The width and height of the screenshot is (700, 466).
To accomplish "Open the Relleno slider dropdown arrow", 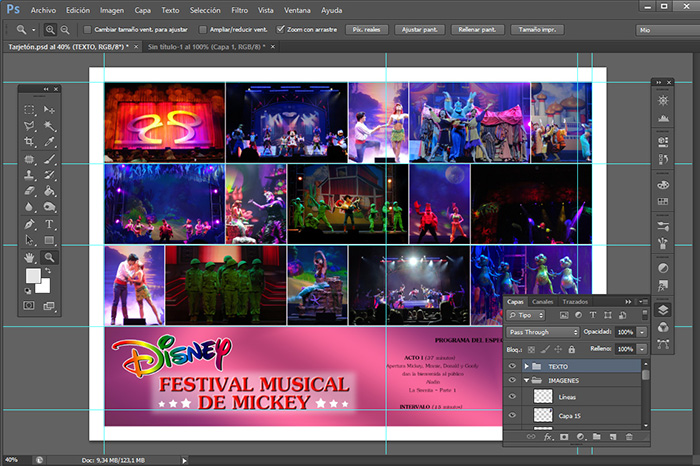I will [x=642, y=349].
